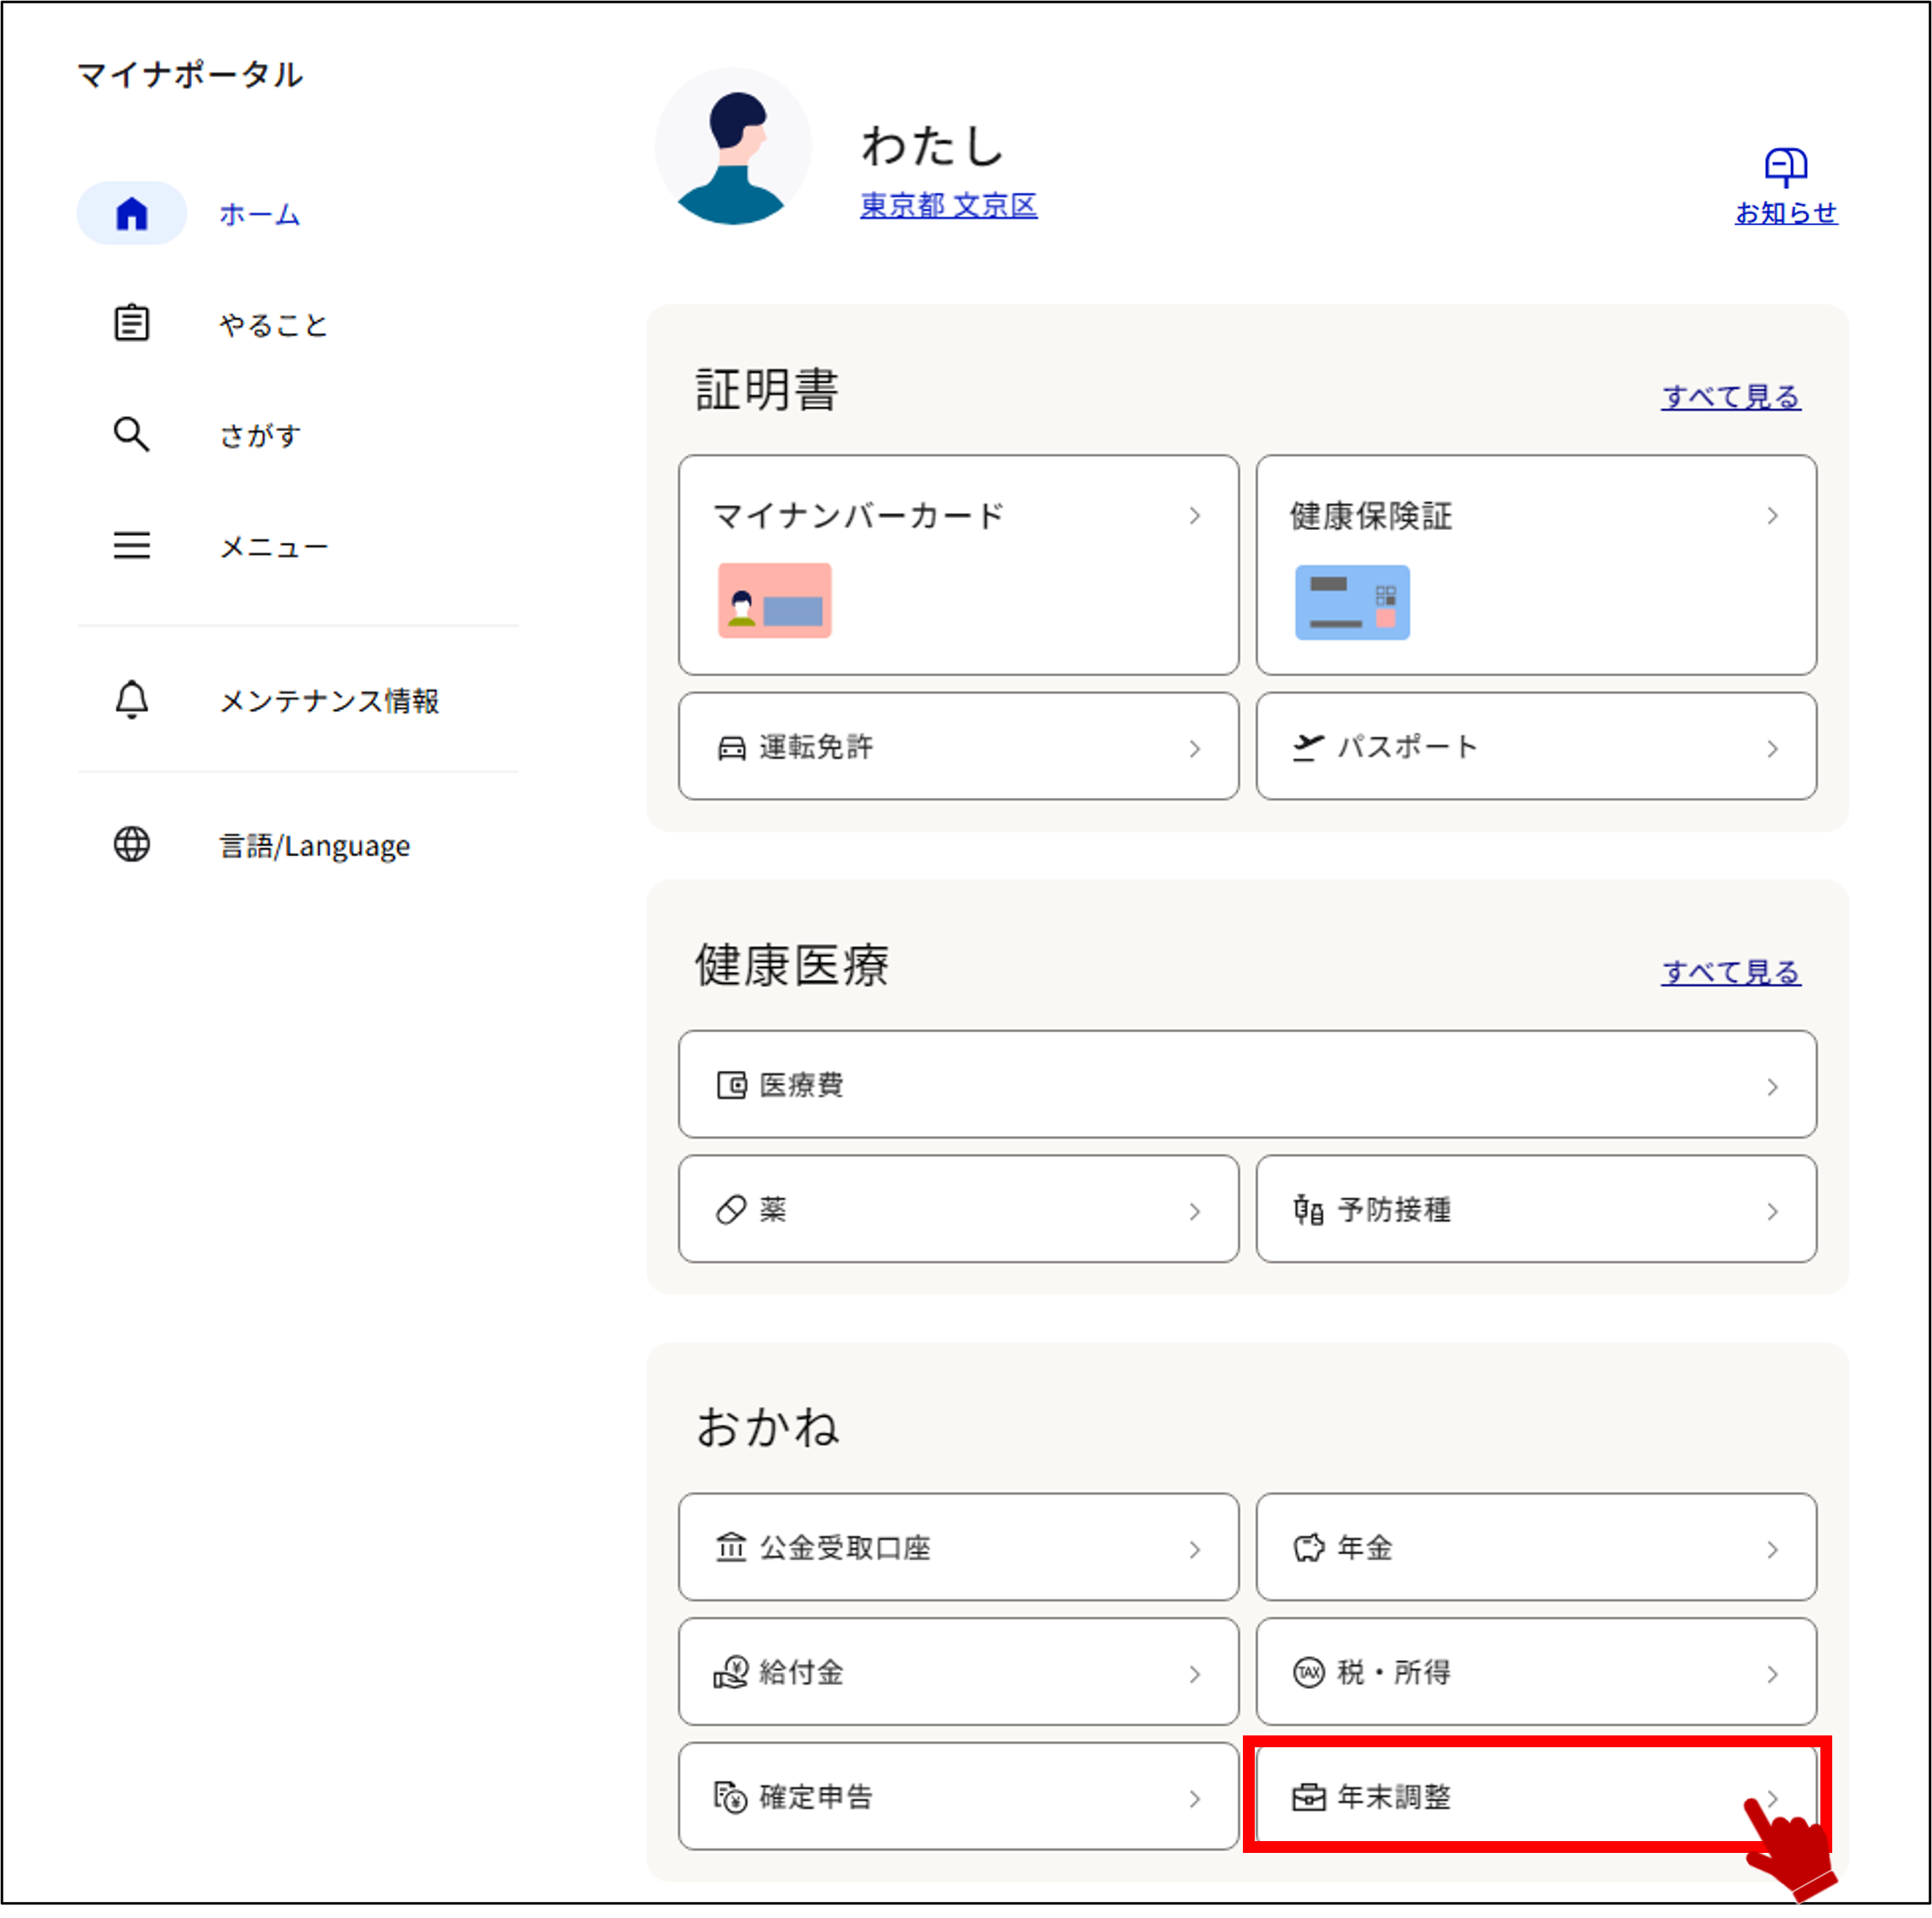The width and height of the screenshot is (1932, 1918).
Task: Open the 税・所得 button text
Action: tap(1394, 1672)
